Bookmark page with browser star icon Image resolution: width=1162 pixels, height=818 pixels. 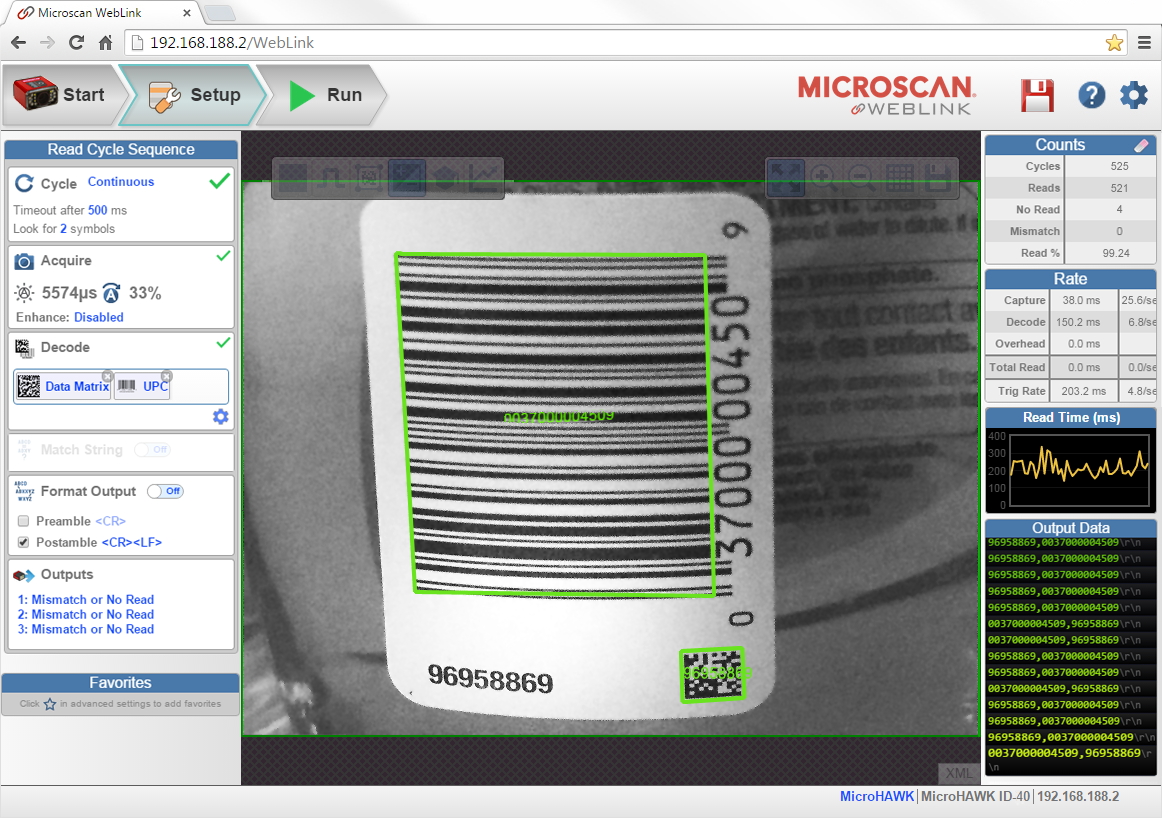(x=1114, y=43)
